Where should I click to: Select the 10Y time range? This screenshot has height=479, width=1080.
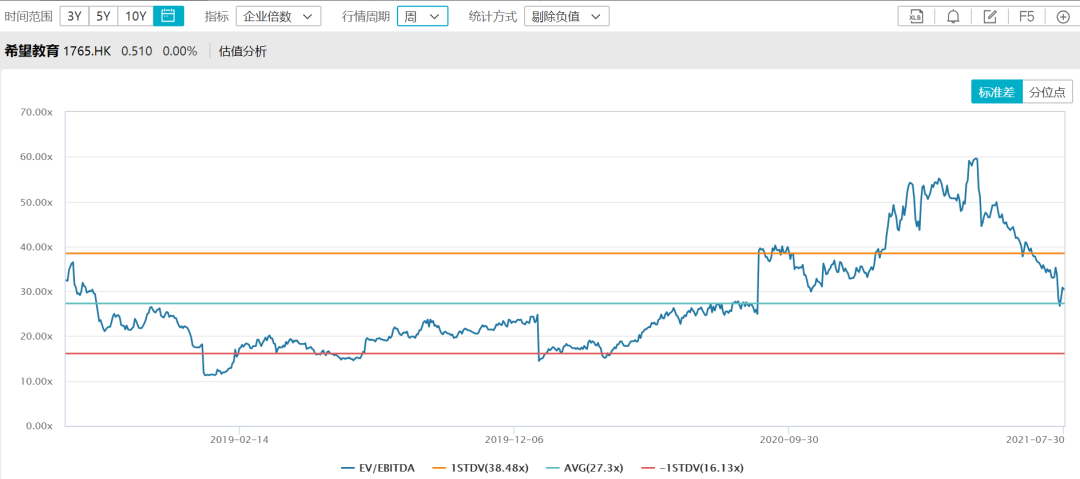coord(135,16)
